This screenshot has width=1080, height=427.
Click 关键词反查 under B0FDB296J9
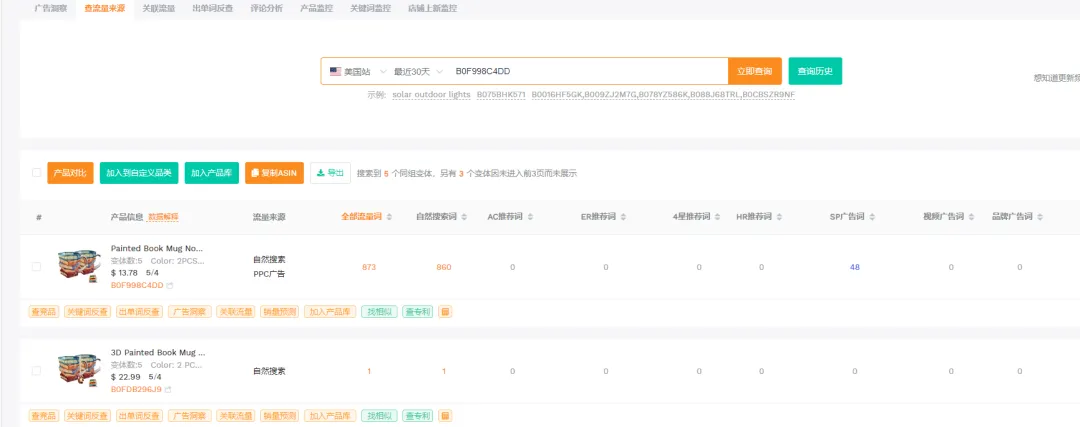(87, 416)
